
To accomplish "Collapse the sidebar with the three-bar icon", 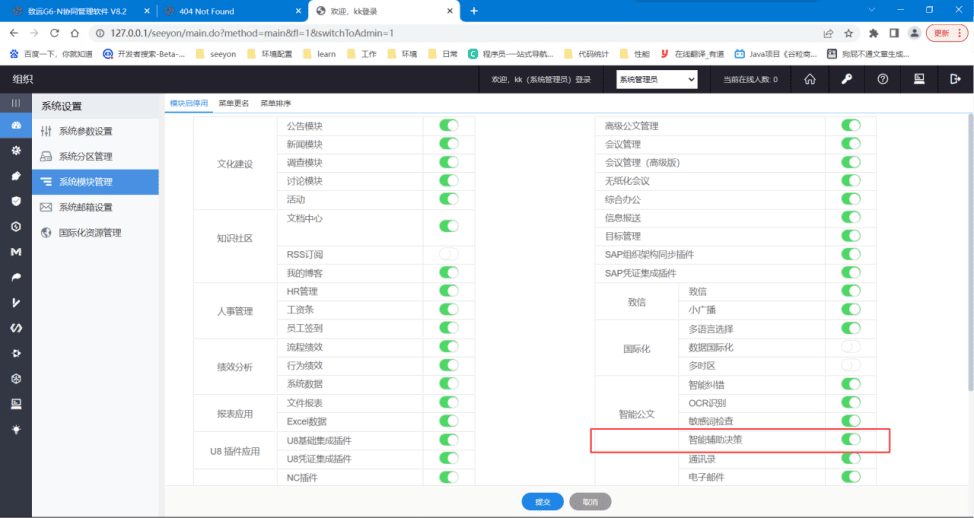I will (x=16, y=103).
